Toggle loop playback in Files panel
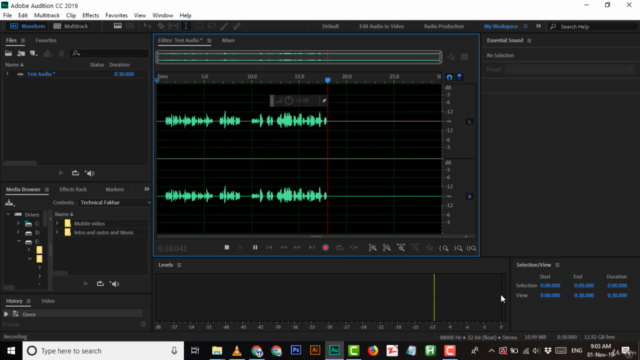The width and height of the screenshot is (640, 360). click(76, 173)
